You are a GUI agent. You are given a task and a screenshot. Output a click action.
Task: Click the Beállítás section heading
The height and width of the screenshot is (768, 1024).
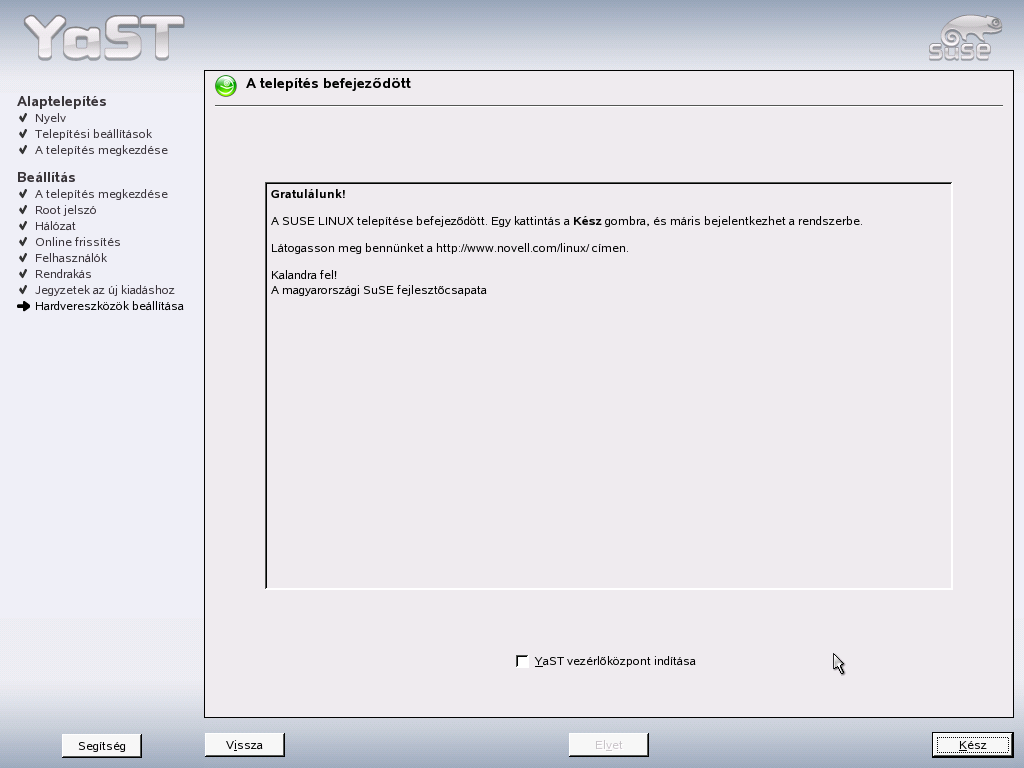46,178
